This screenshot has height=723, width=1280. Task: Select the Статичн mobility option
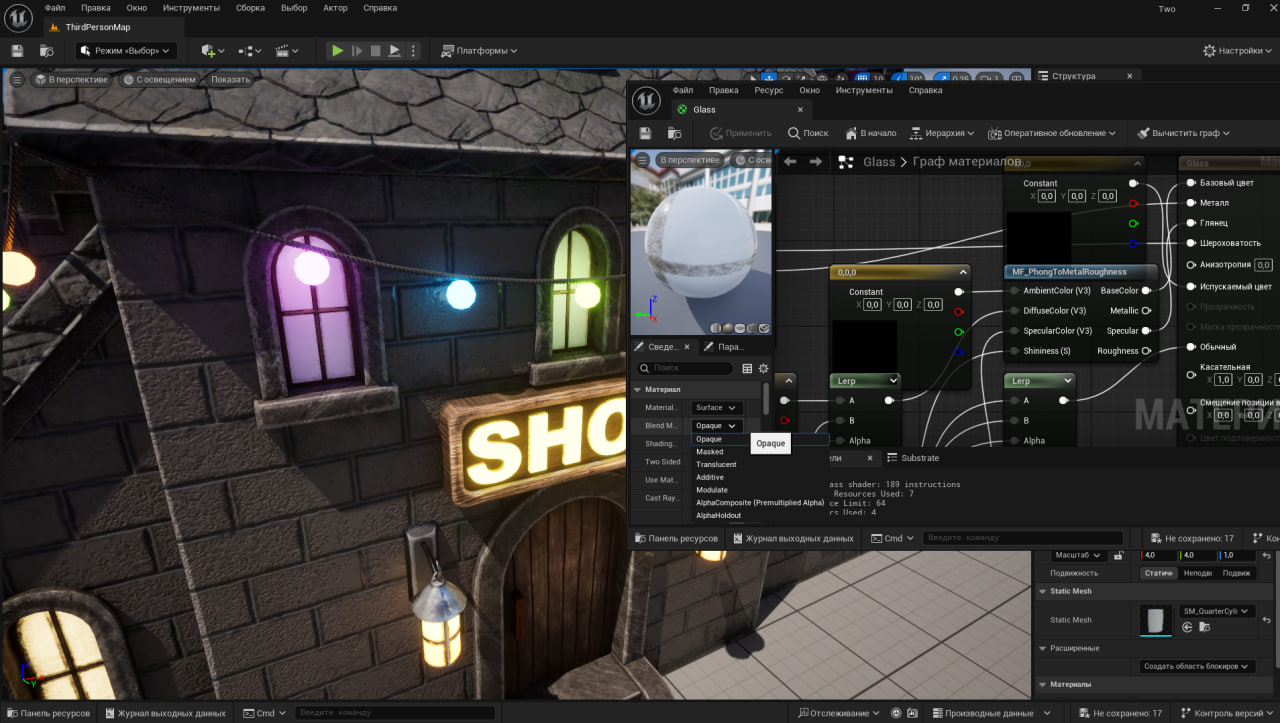click(x=1158, y=573)
